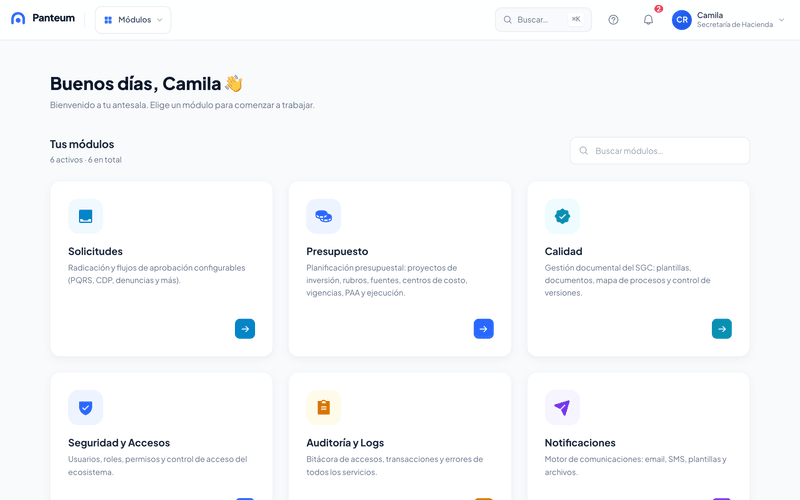
Task: Open the notifications bell
Action: pyautogui.click(x=648, y=19)
